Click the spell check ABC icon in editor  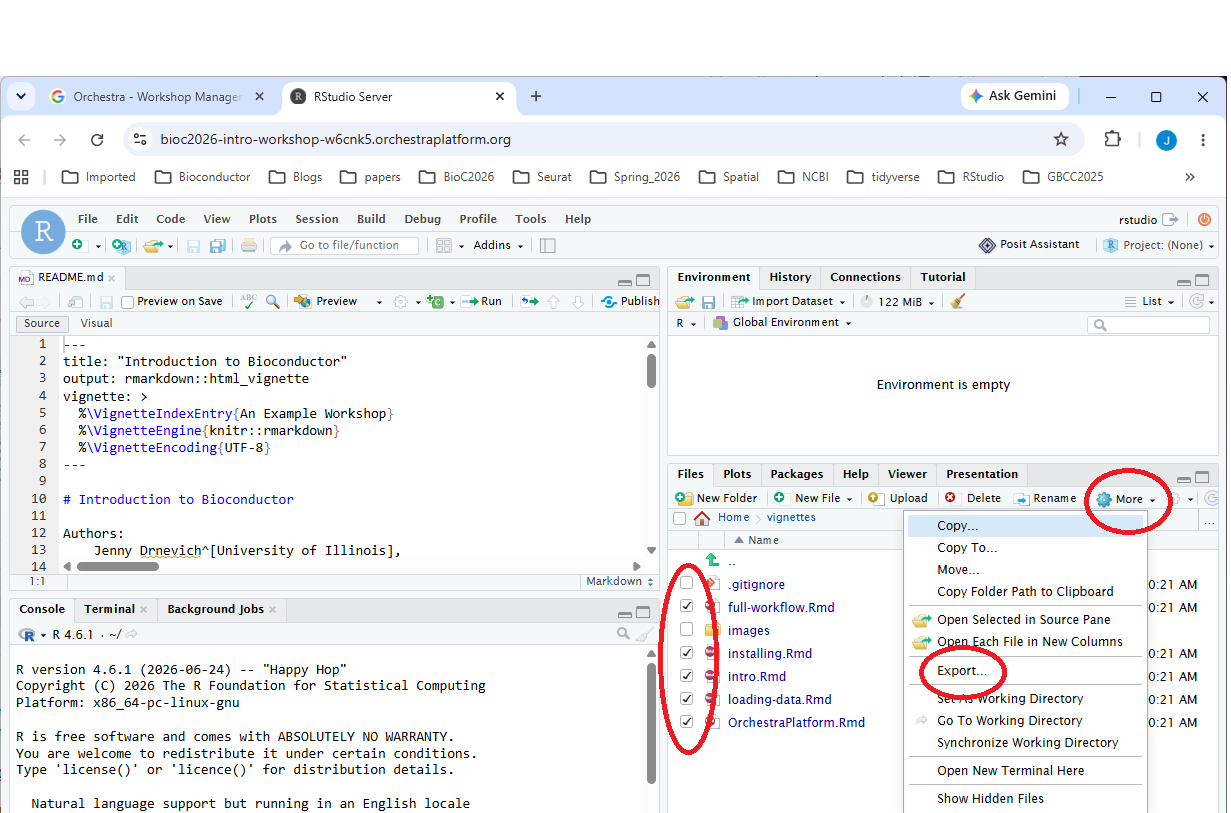(249, 301)
